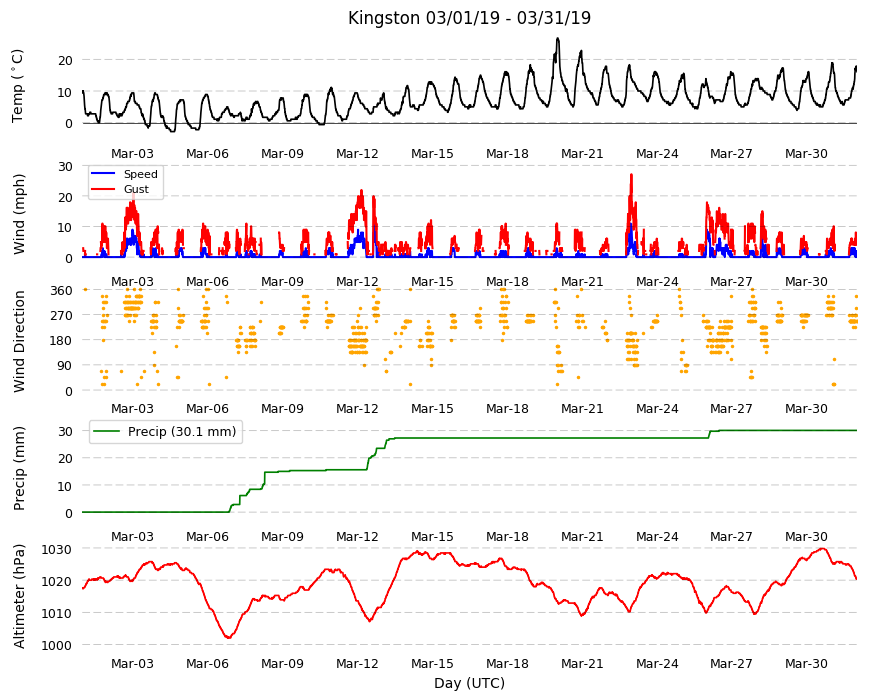Click the chart title Kingston 03/01/19 - 03/31/19
This screenshot has height=700, width=870.
[x=469, y=18]
